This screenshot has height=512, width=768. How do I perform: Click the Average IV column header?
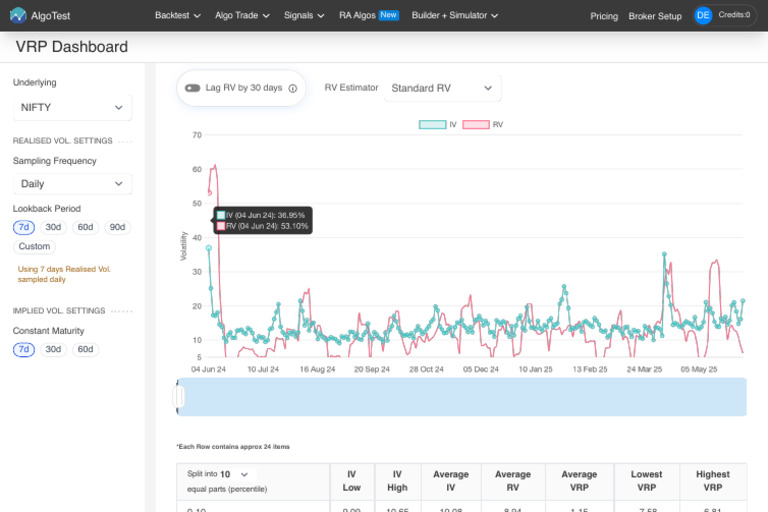pyautogui.click(x=451, y=481)
